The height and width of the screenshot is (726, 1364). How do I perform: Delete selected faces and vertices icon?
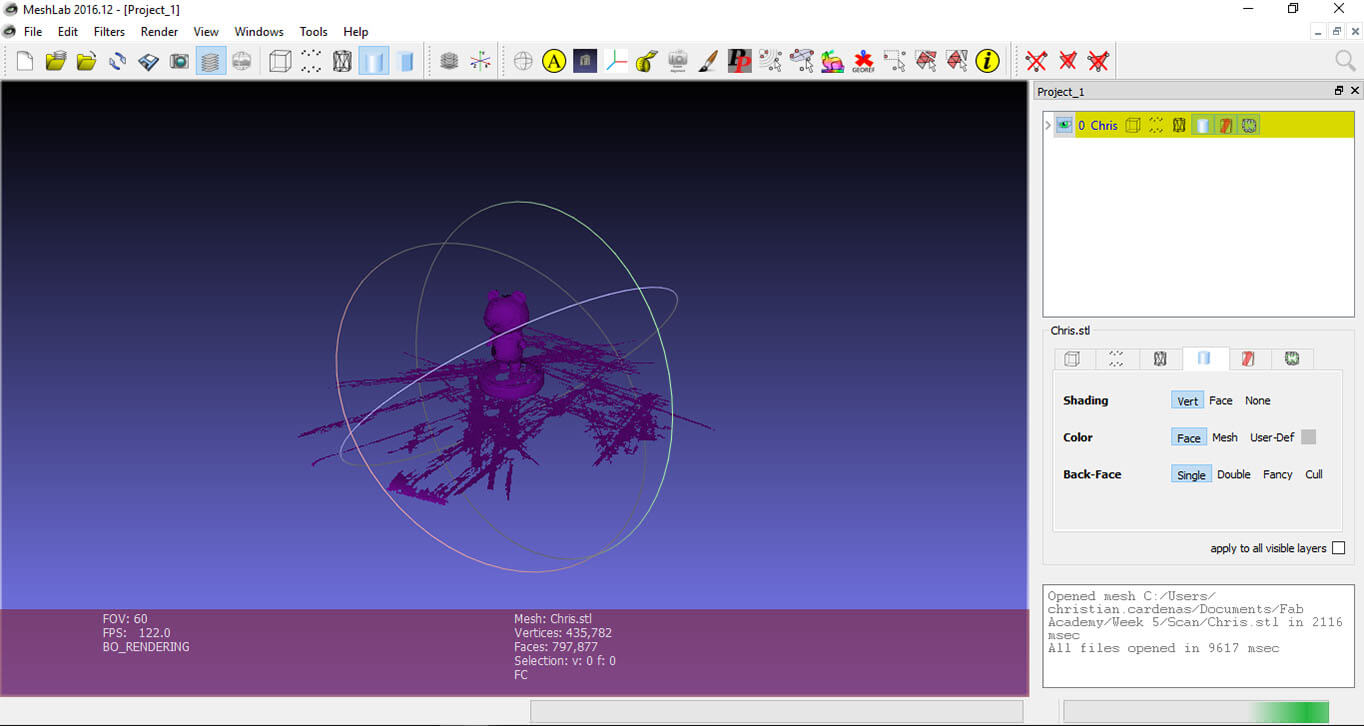(x=1098, y=61)
